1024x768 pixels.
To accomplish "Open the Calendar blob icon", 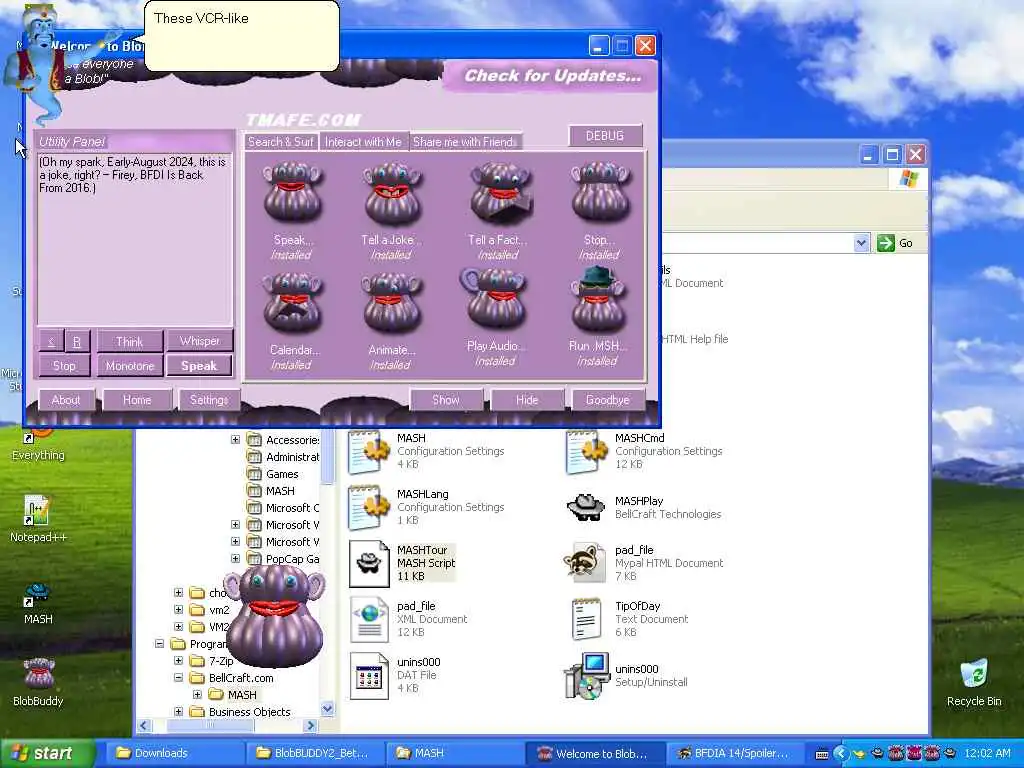I will click(292, 303).
